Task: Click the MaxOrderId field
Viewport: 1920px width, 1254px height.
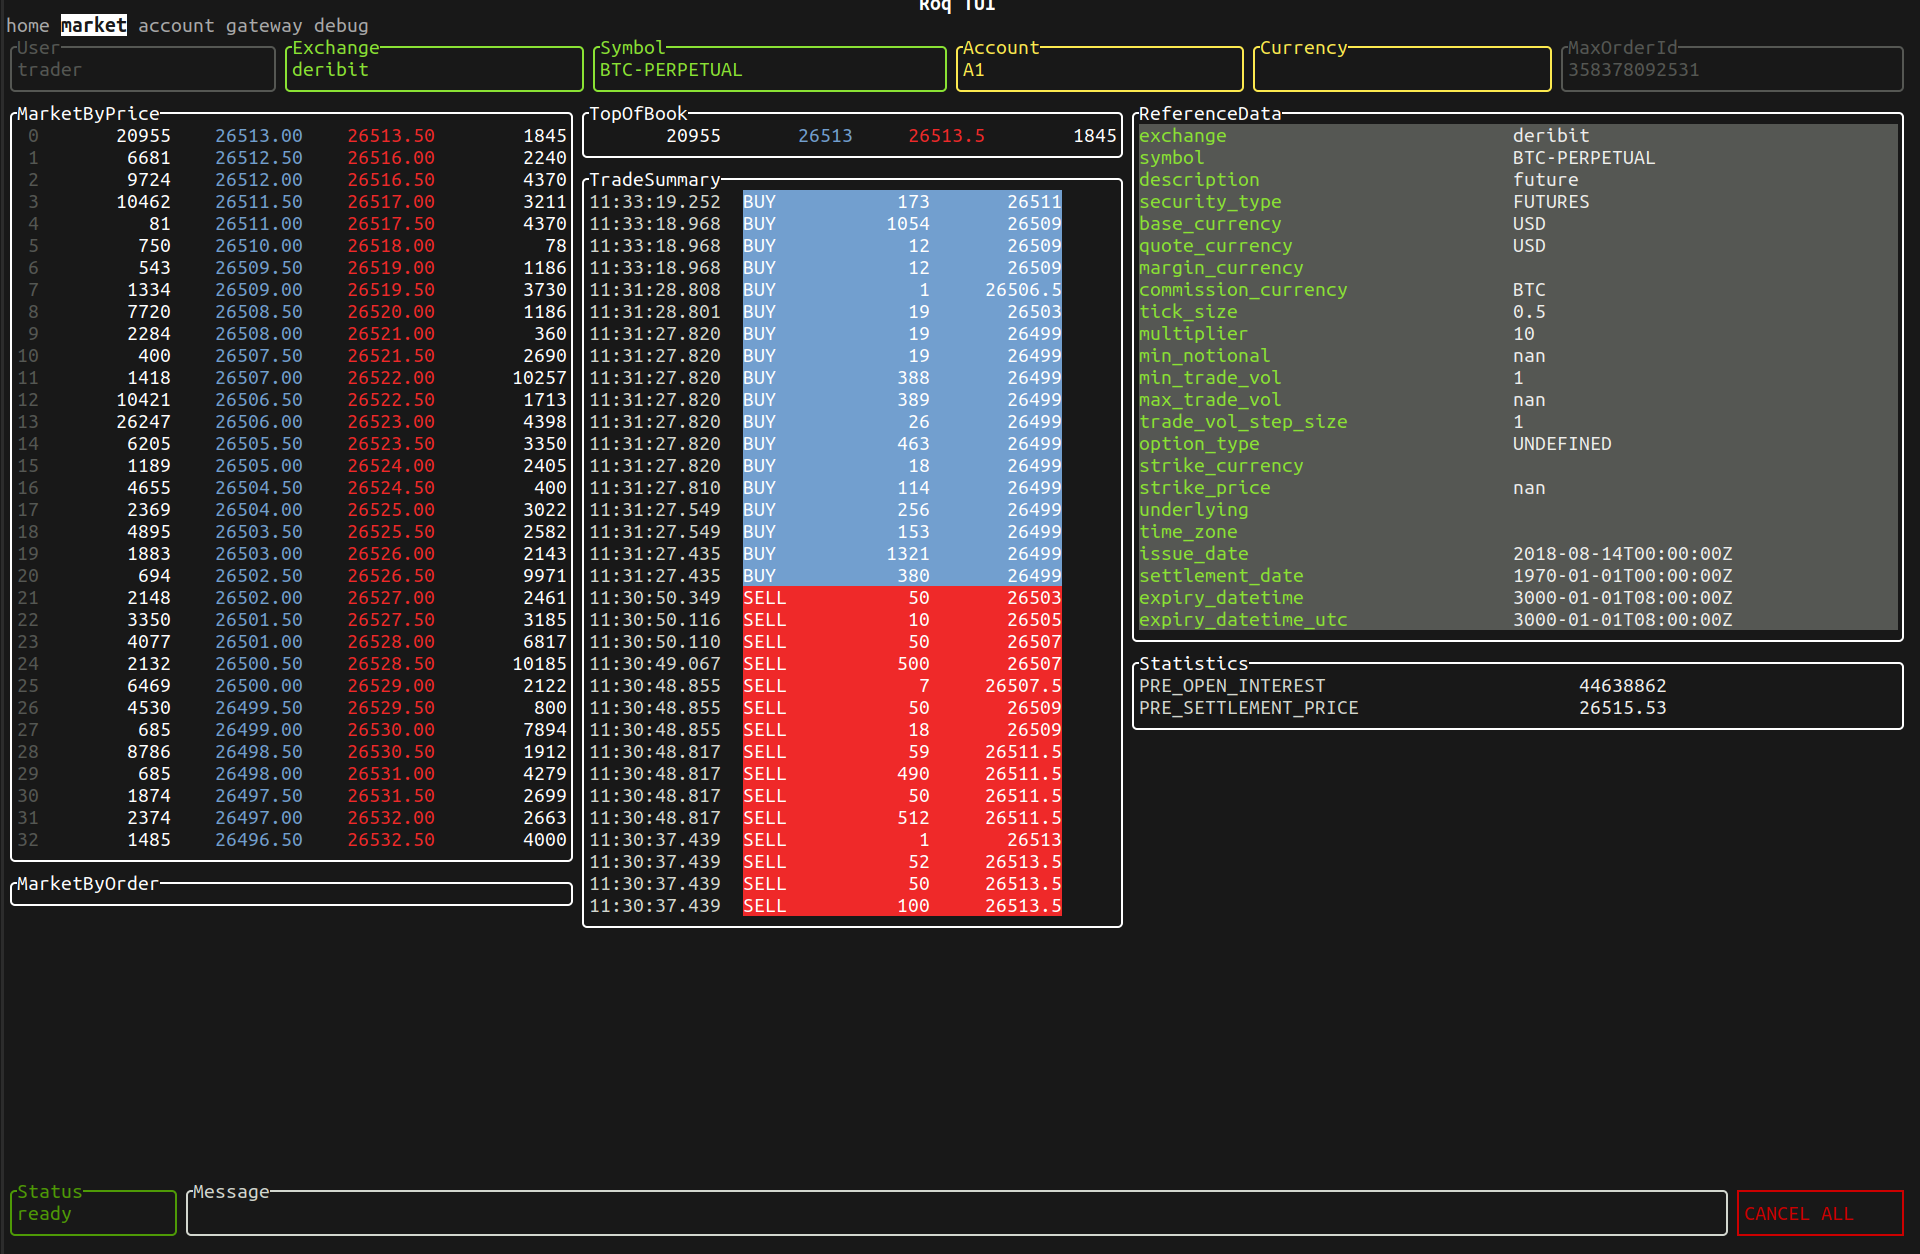Action: [1732, 69]
